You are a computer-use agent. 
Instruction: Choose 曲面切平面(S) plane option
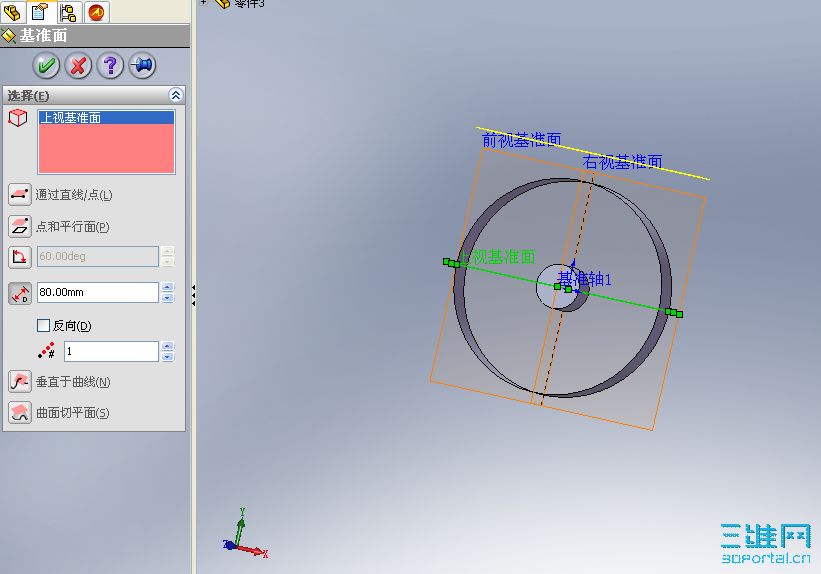point(20,413)
